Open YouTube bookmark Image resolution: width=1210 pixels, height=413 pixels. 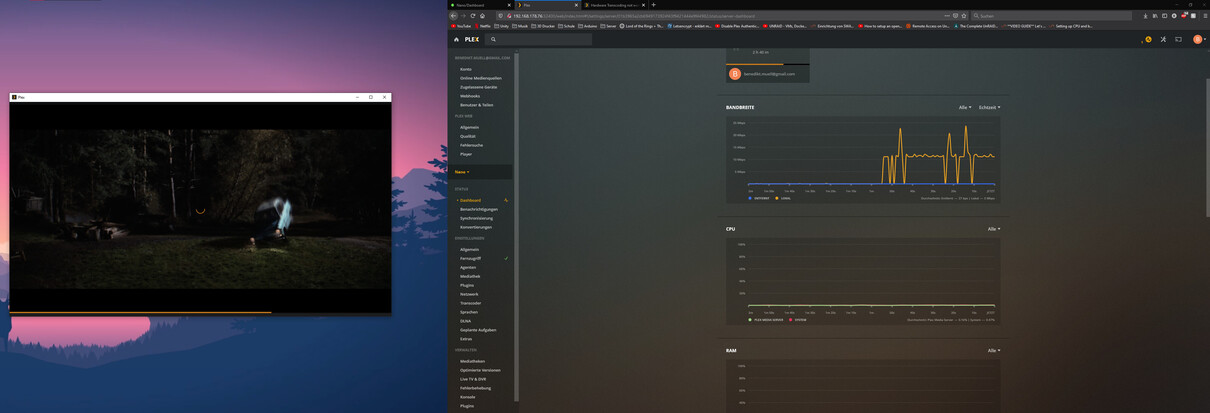(463, 26)
